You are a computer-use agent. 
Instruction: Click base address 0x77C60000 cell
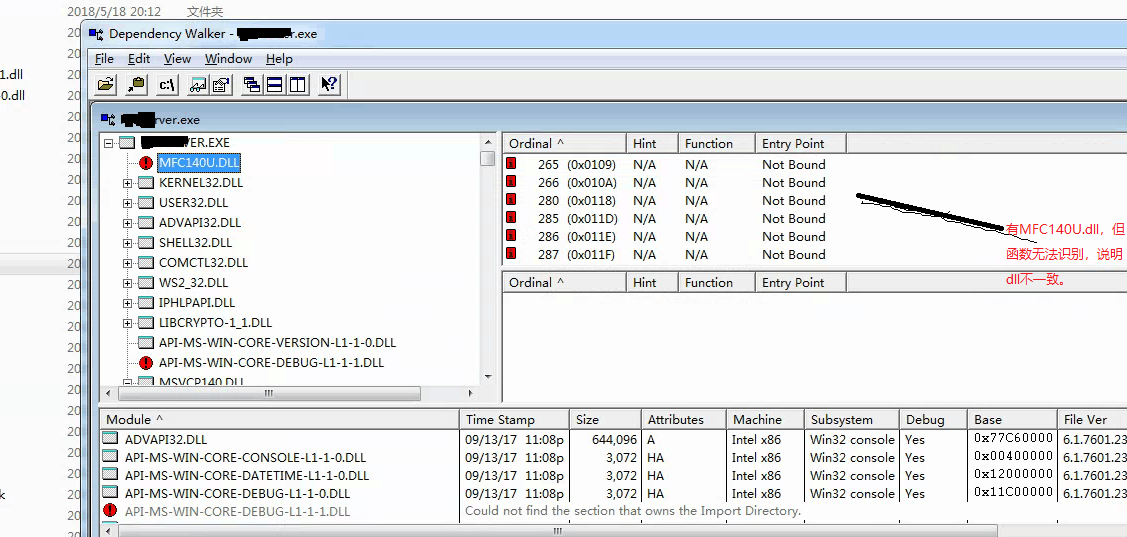[x=1013, y=438]
